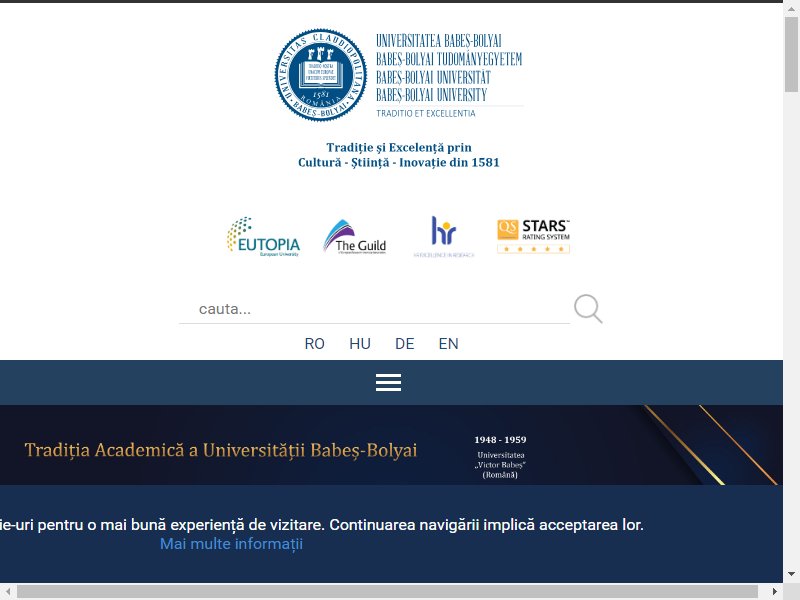Click the 'TRADITIO ET EXCELLENTIA' motto text

click(426, 113)
